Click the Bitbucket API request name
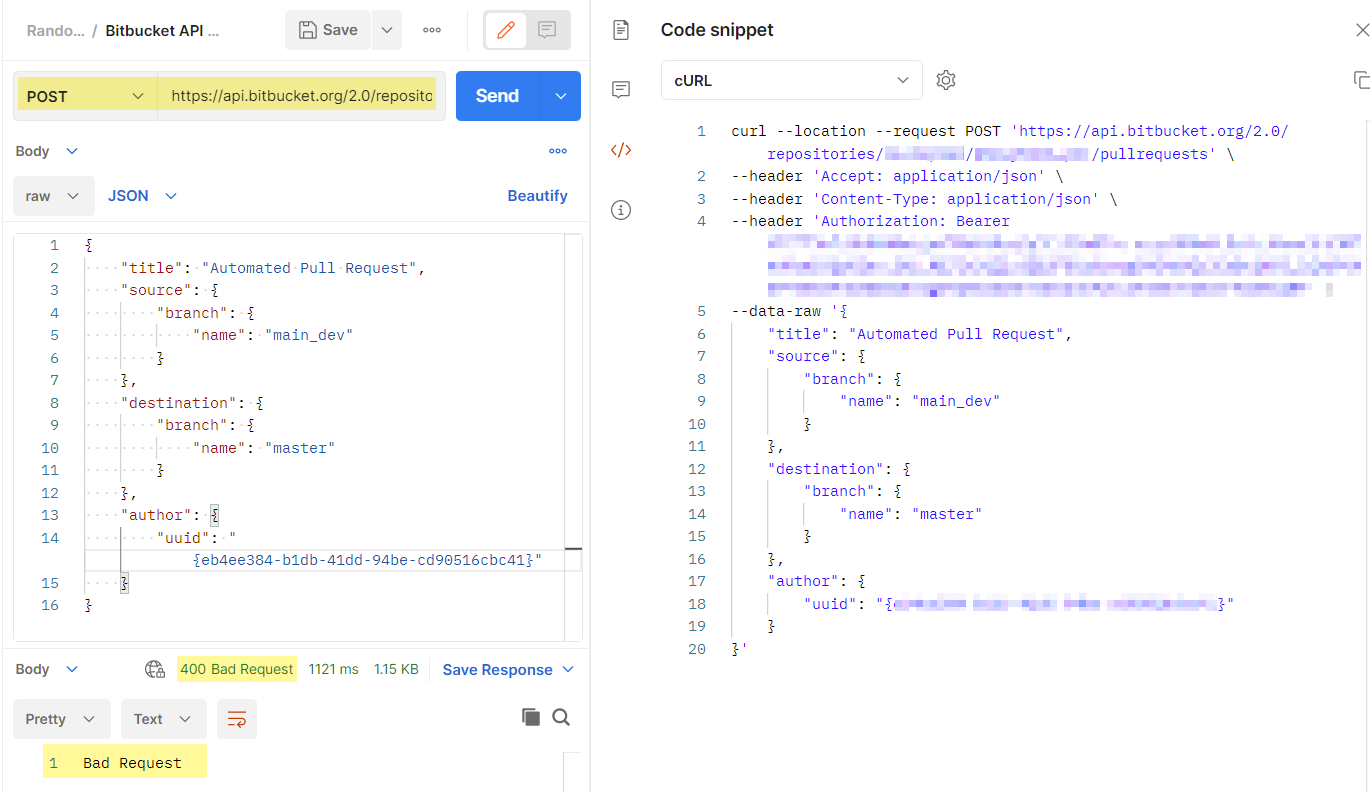 tap(162, 30)
